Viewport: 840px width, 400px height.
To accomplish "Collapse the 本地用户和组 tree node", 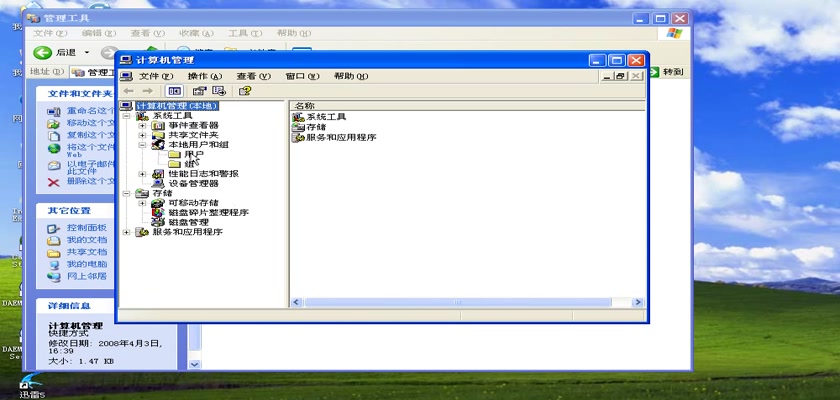I will point(142,145).
